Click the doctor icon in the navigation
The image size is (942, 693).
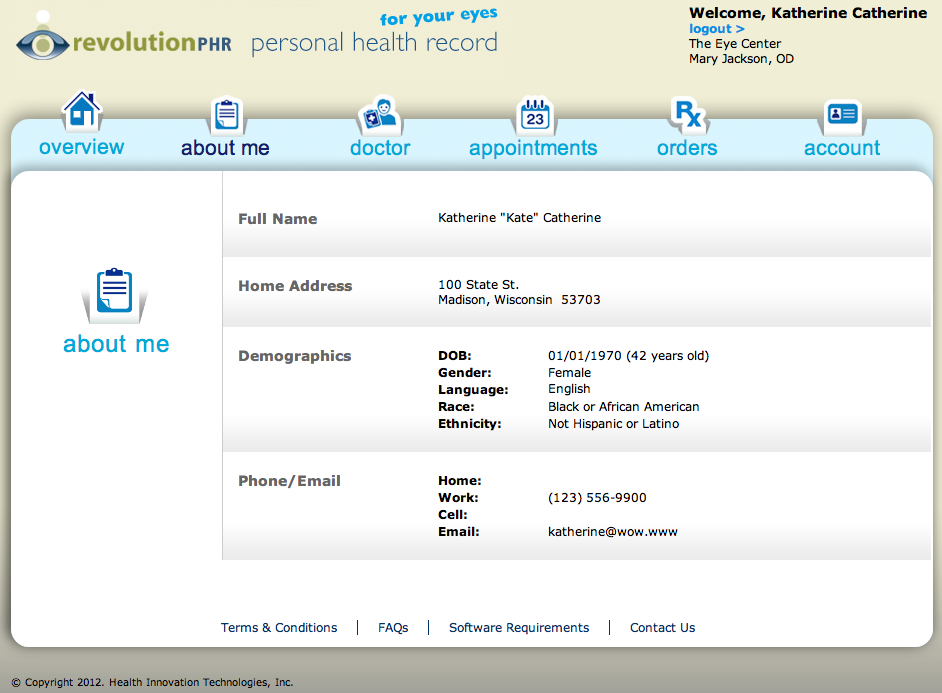[380, 115]
